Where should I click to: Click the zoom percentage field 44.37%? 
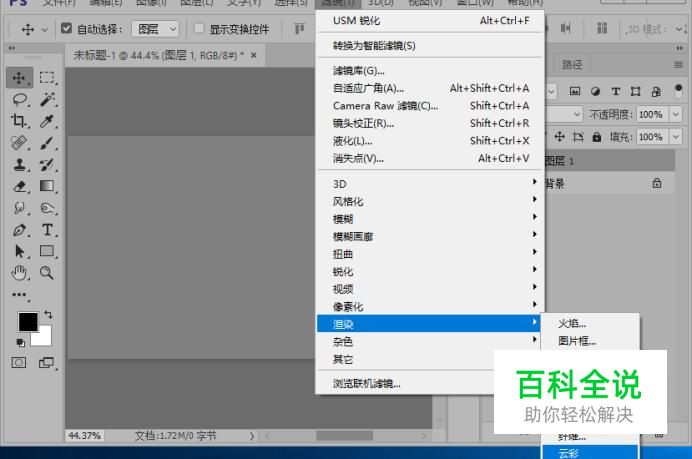84,436
